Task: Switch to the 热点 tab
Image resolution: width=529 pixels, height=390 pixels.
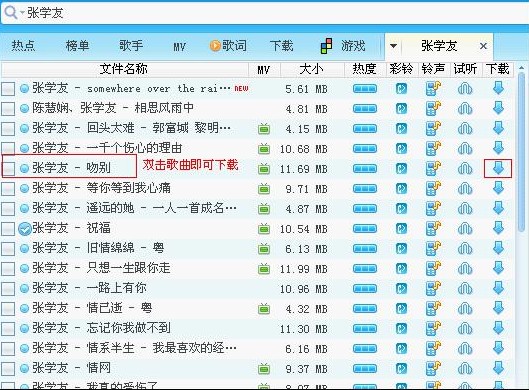Action: point(23,46)
